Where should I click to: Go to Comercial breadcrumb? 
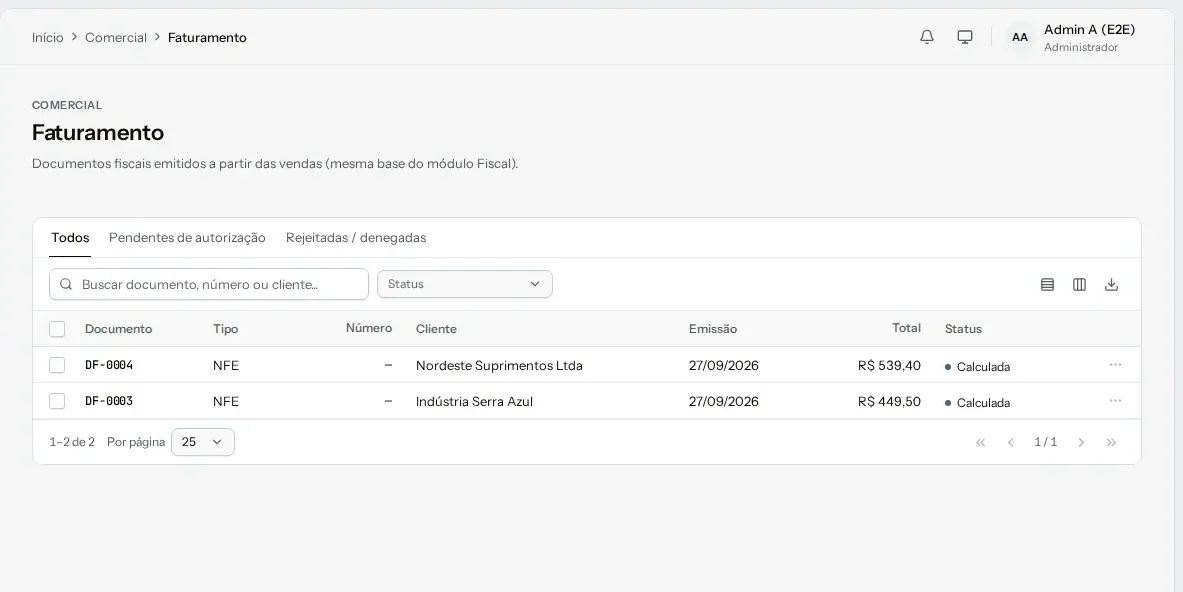[115, 38]
